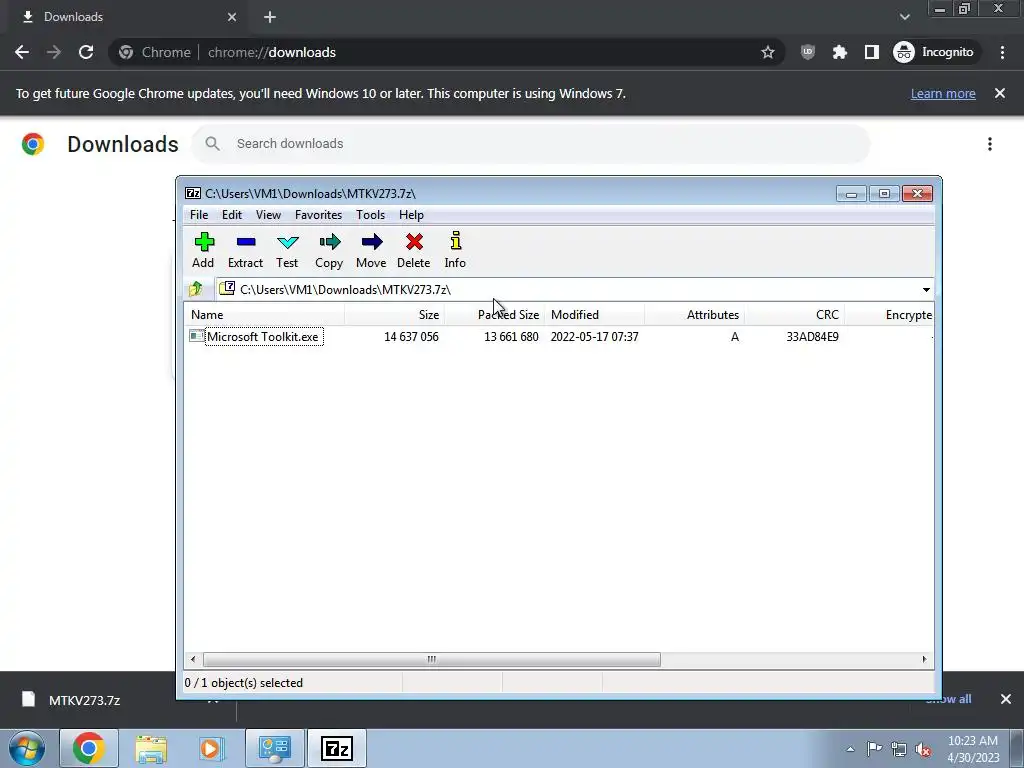Open the Downloads page more actions menu
1024x768 pixels.
[x=990, y=144]
